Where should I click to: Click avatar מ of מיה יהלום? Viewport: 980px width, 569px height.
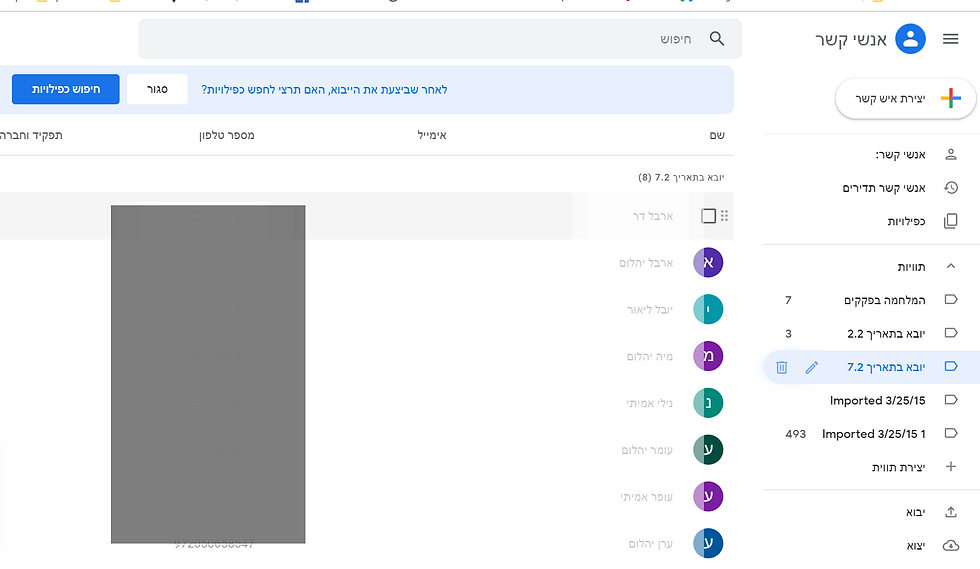(708, 356)
